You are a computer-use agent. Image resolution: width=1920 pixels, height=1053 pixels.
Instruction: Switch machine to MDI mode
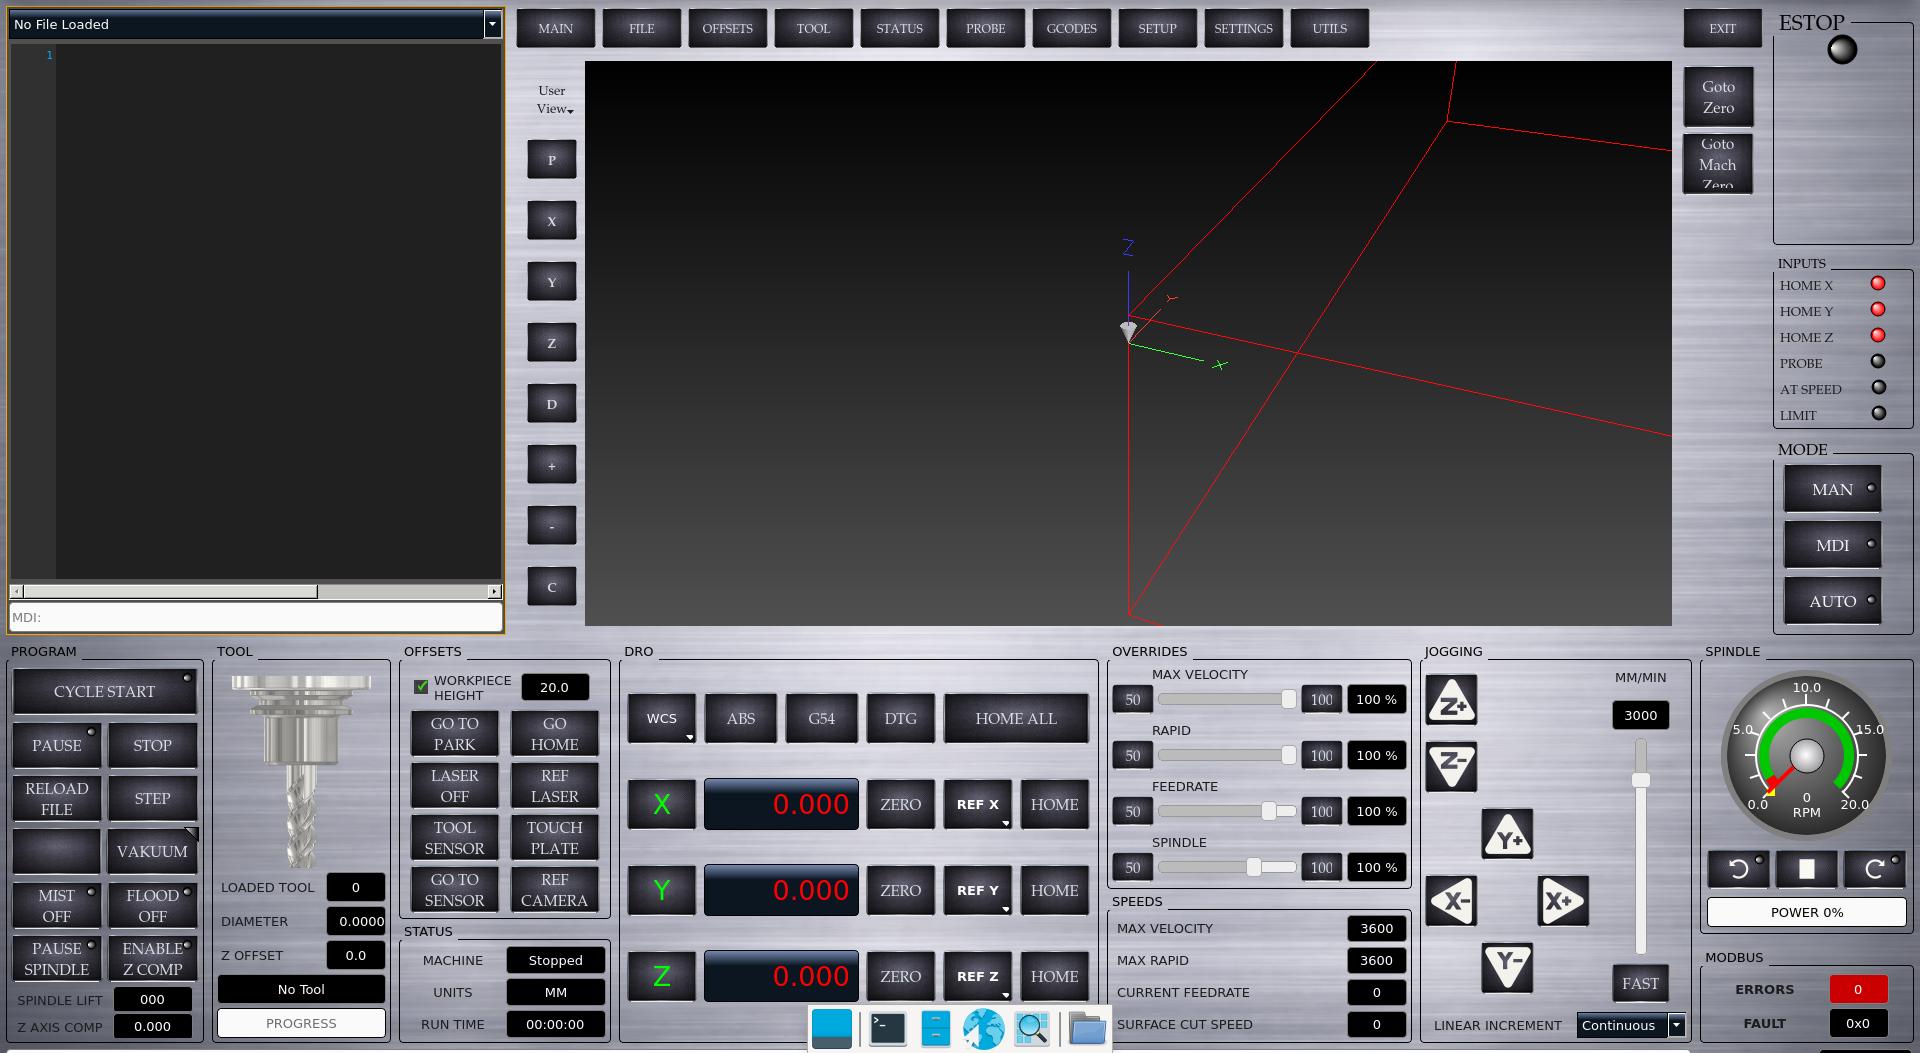pyautogui.click(x=1832, y=545)
